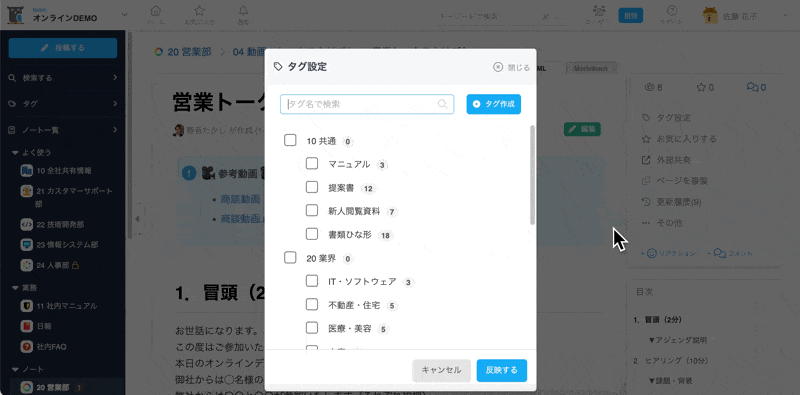
Task: Check the 不動産・住宅 tag checkbox
Action: 312,305
